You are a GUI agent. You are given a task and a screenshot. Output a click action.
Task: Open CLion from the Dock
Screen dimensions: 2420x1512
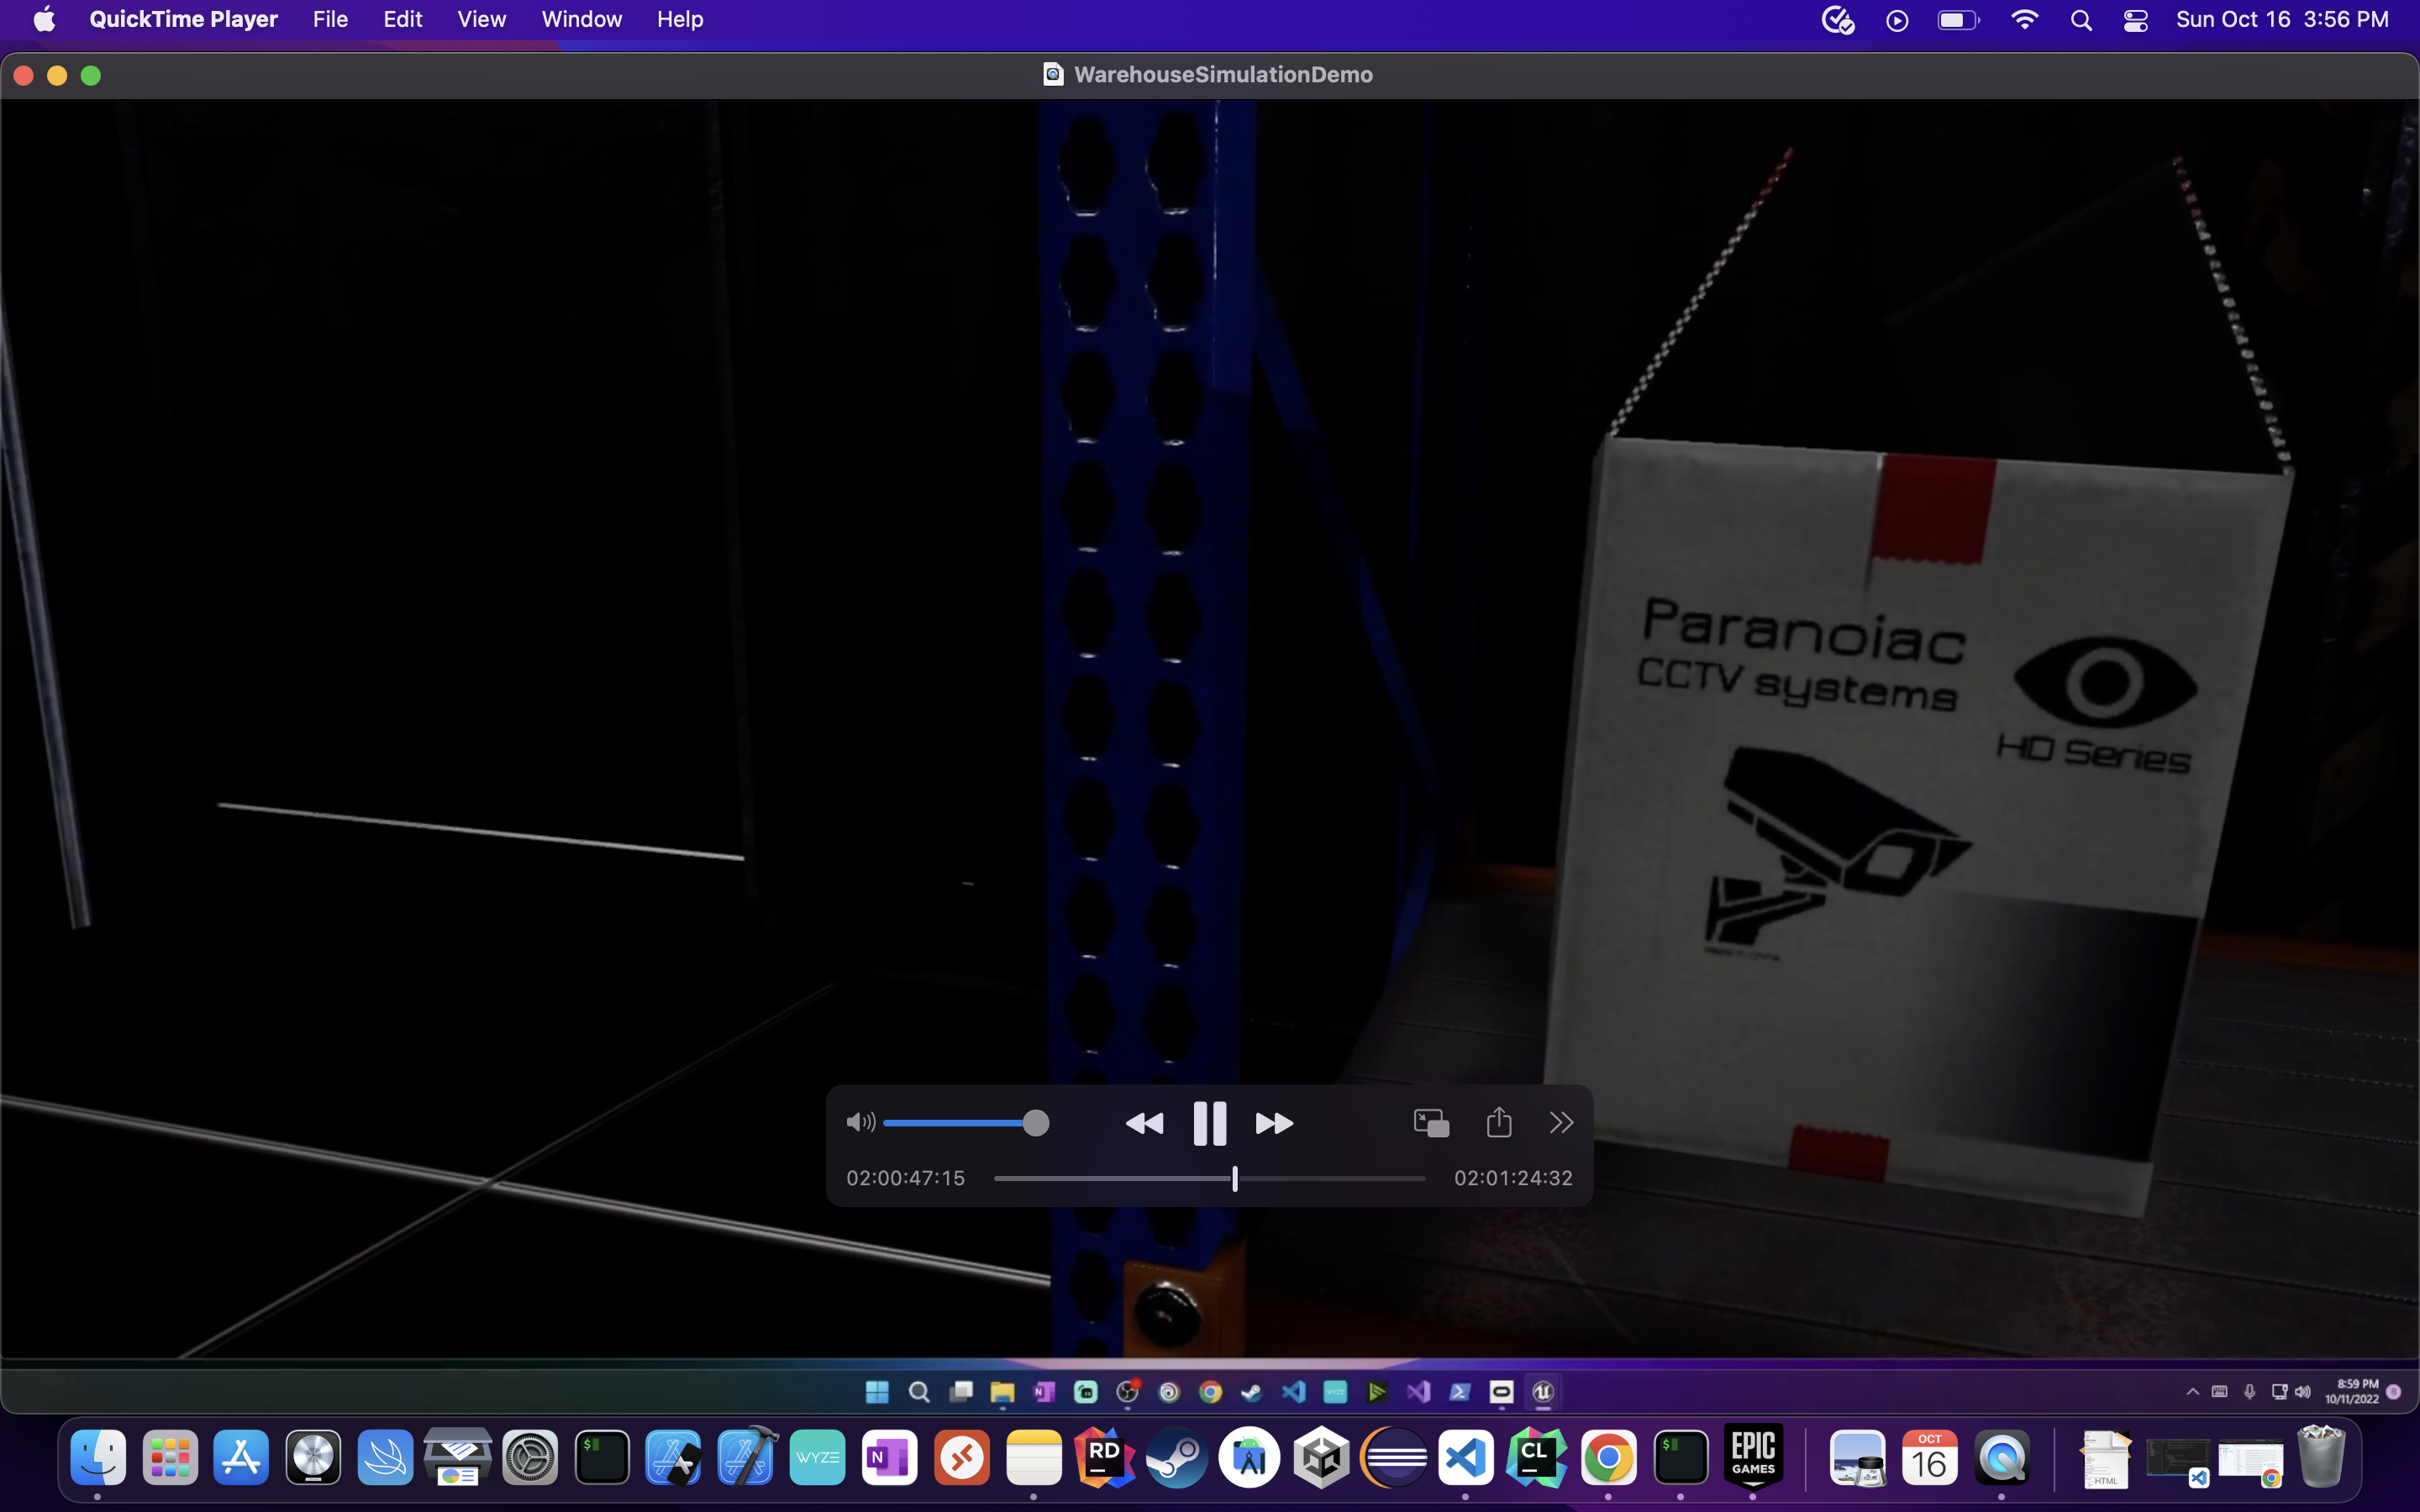click(1537, 1458)
